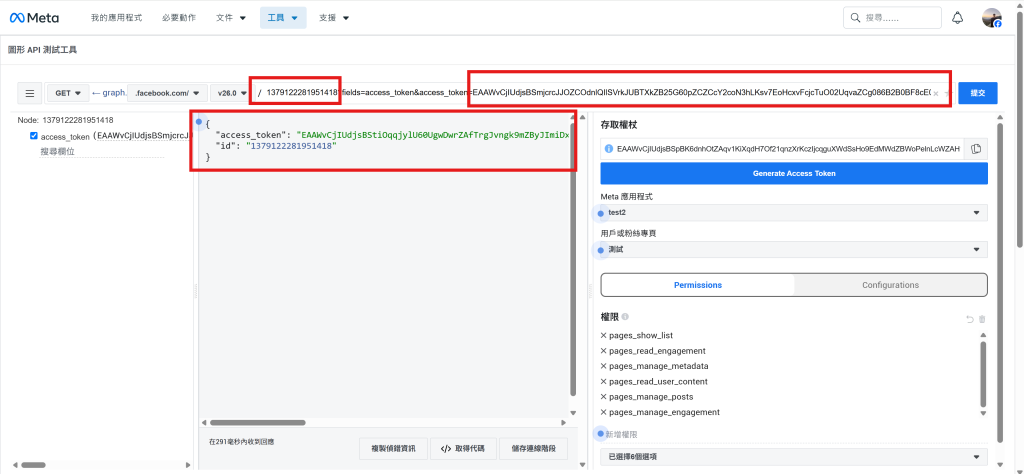Open the Meta logo home link
The height and width of the screenshot is (474, 1024).
pos(34,18)
